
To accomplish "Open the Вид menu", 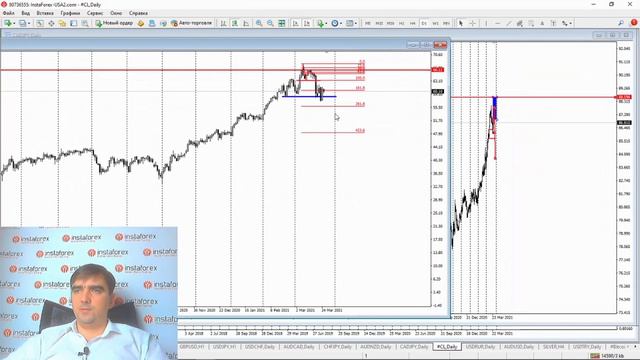I will pos(25,13).
